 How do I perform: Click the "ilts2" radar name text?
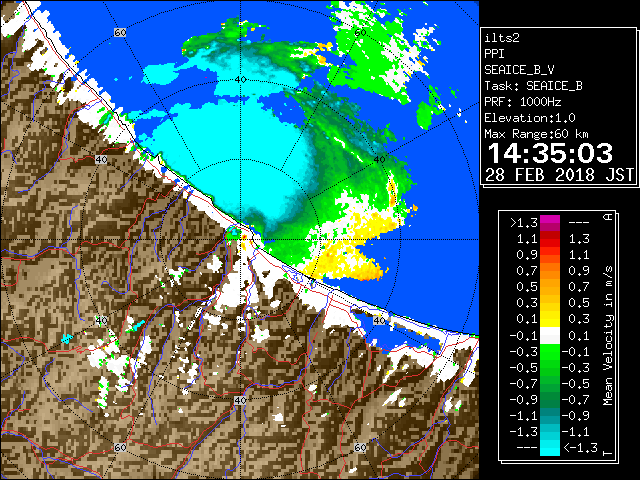pyautogui.click(x=502, y=38)
